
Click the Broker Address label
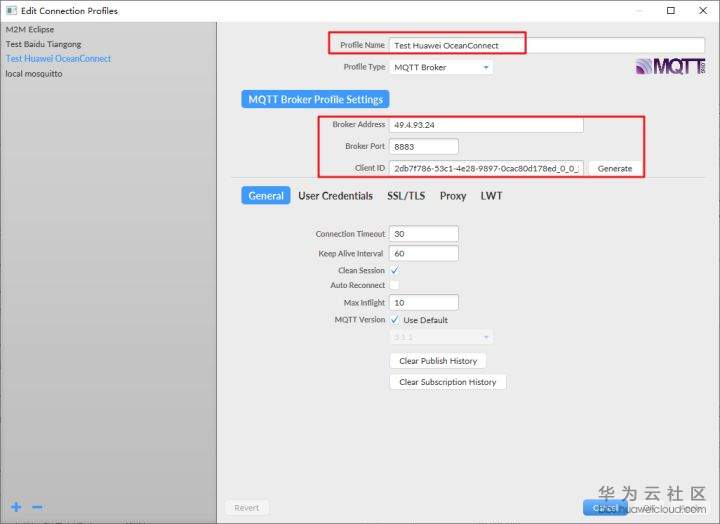point(359,124)
